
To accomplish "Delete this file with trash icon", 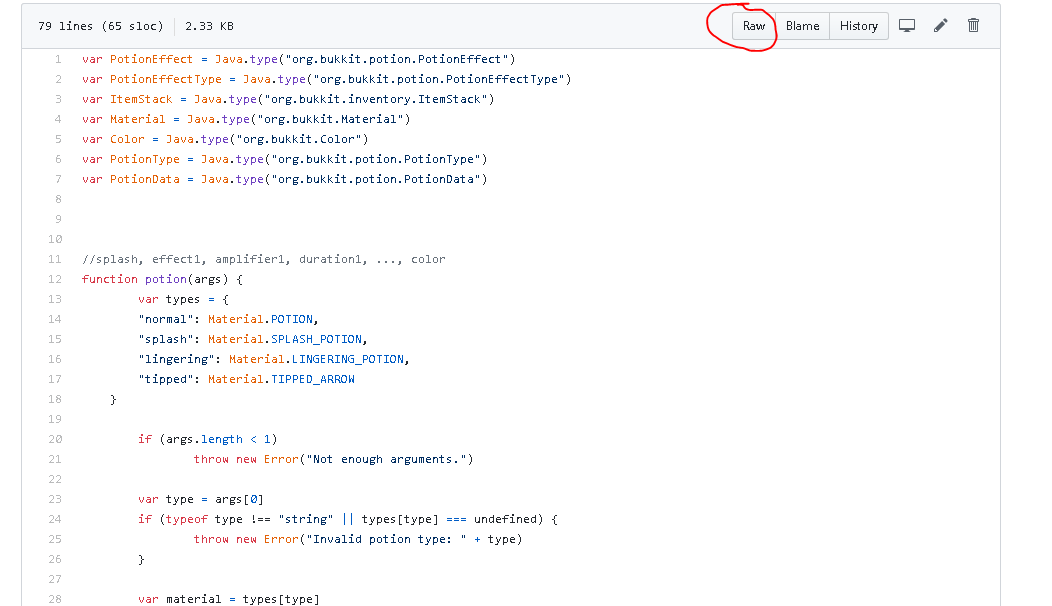I will (974, 26).
